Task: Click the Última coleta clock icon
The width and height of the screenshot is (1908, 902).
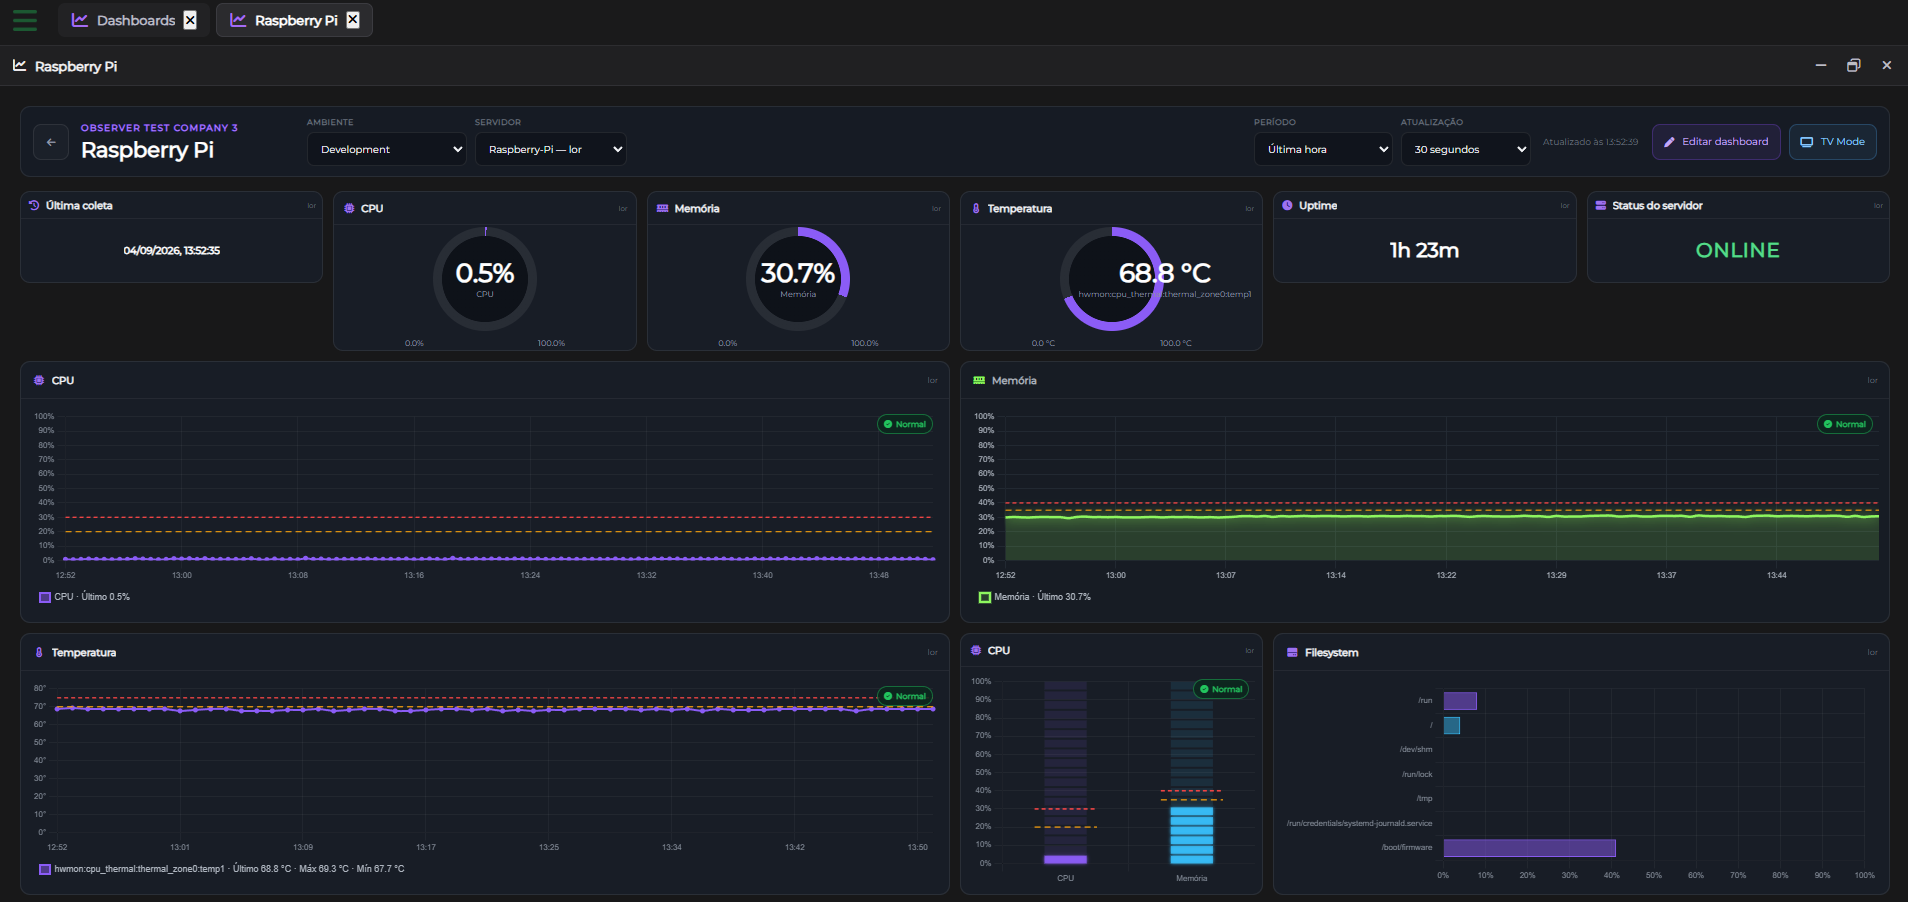Action: (x=34, y=205)
